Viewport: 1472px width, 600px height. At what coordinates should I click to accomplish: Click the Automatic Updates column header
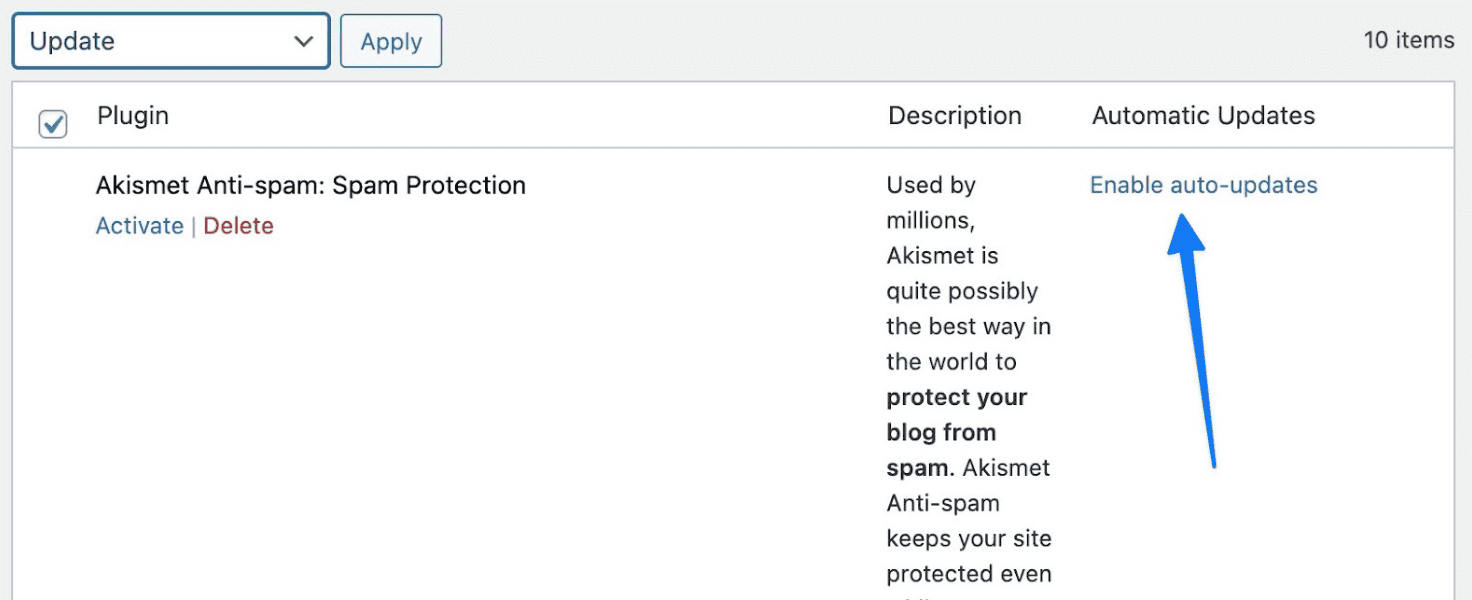coord(1203,116)
